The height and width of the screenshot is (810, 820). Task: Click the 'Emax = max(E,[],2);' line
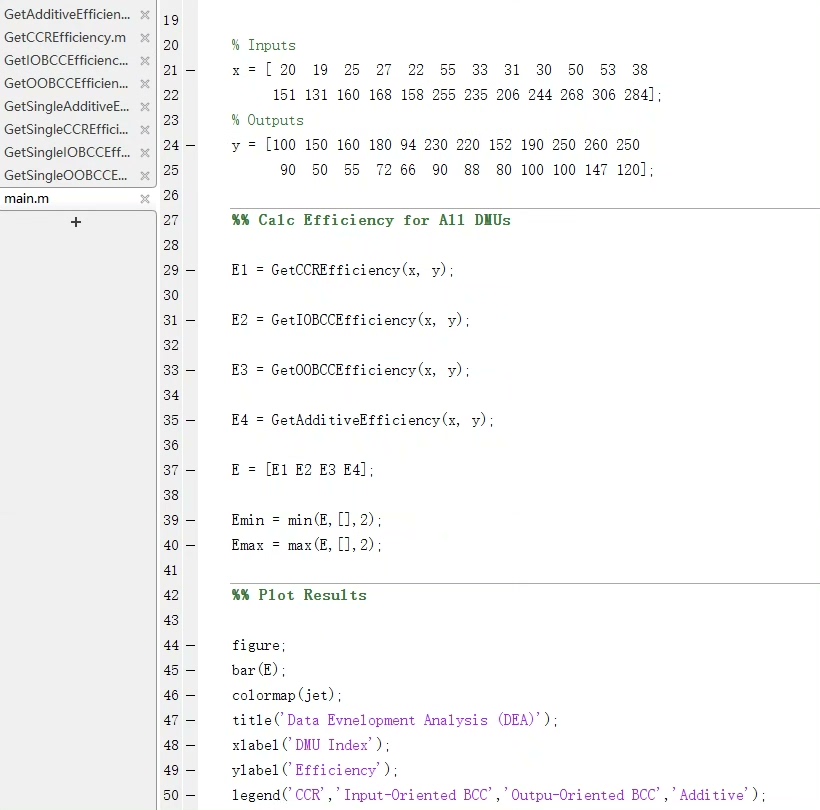point(306,545)
